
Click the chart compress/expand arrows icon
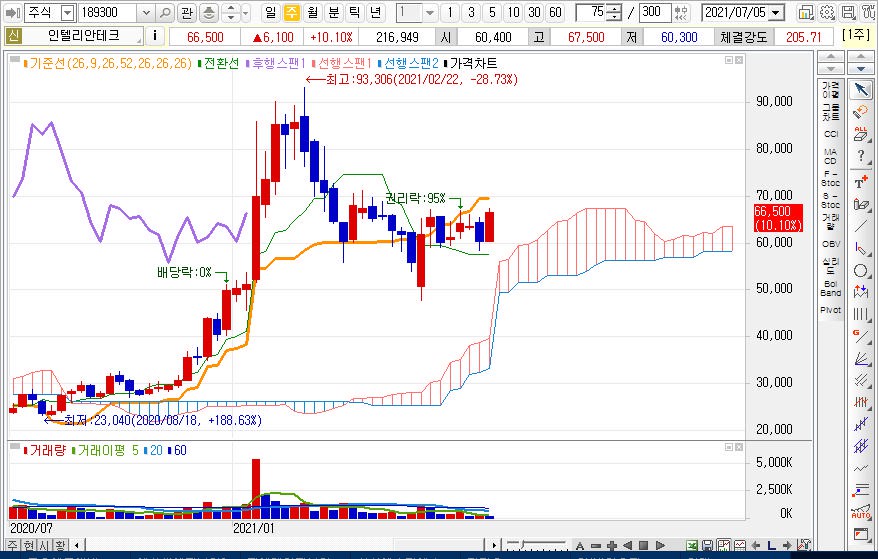click(681, 12)
